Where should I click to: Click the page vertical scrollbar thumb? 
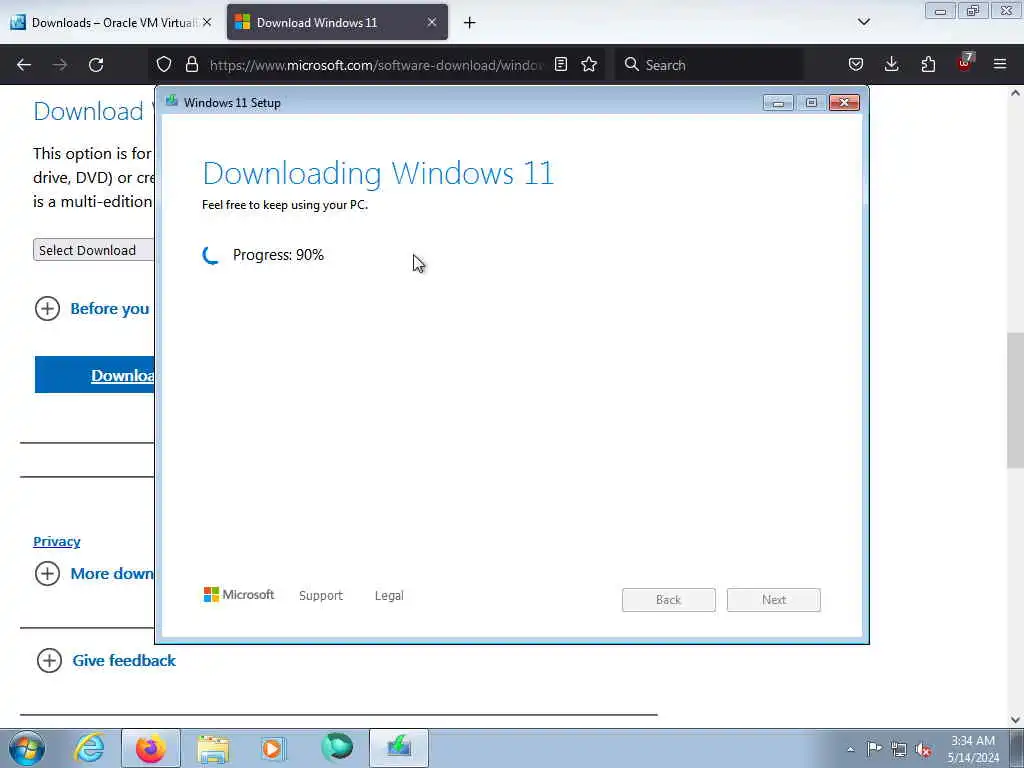(x=1015, y=400)
